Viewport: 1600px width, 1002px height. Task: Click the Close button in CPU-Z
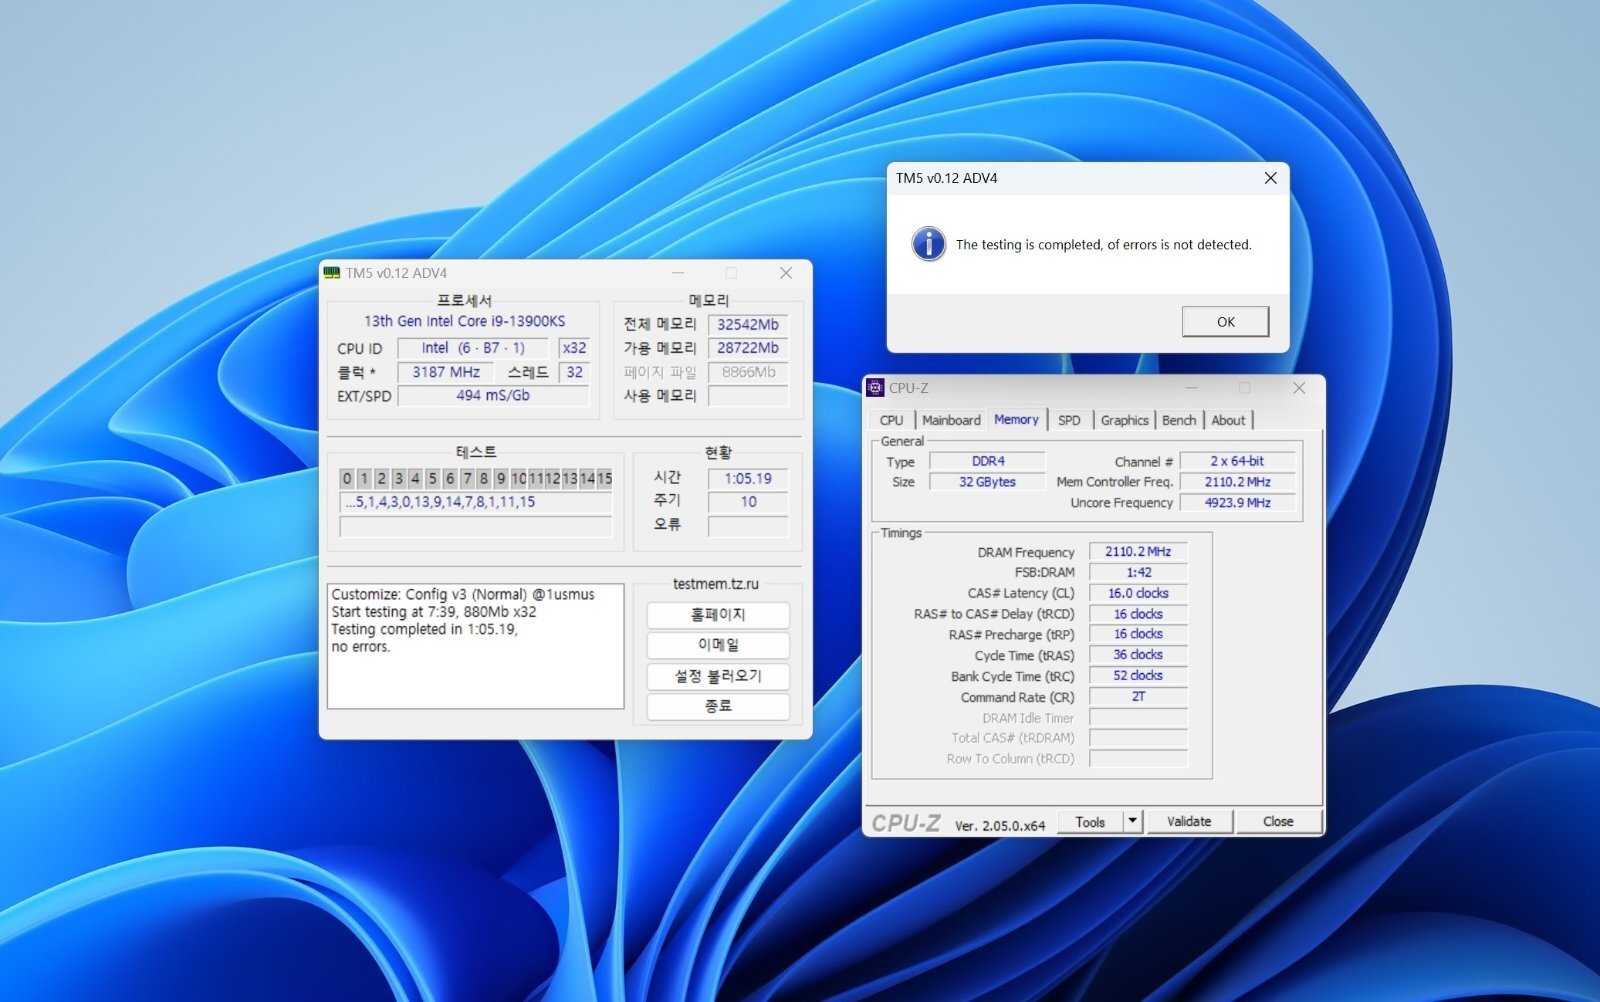tap(1278, 822)
